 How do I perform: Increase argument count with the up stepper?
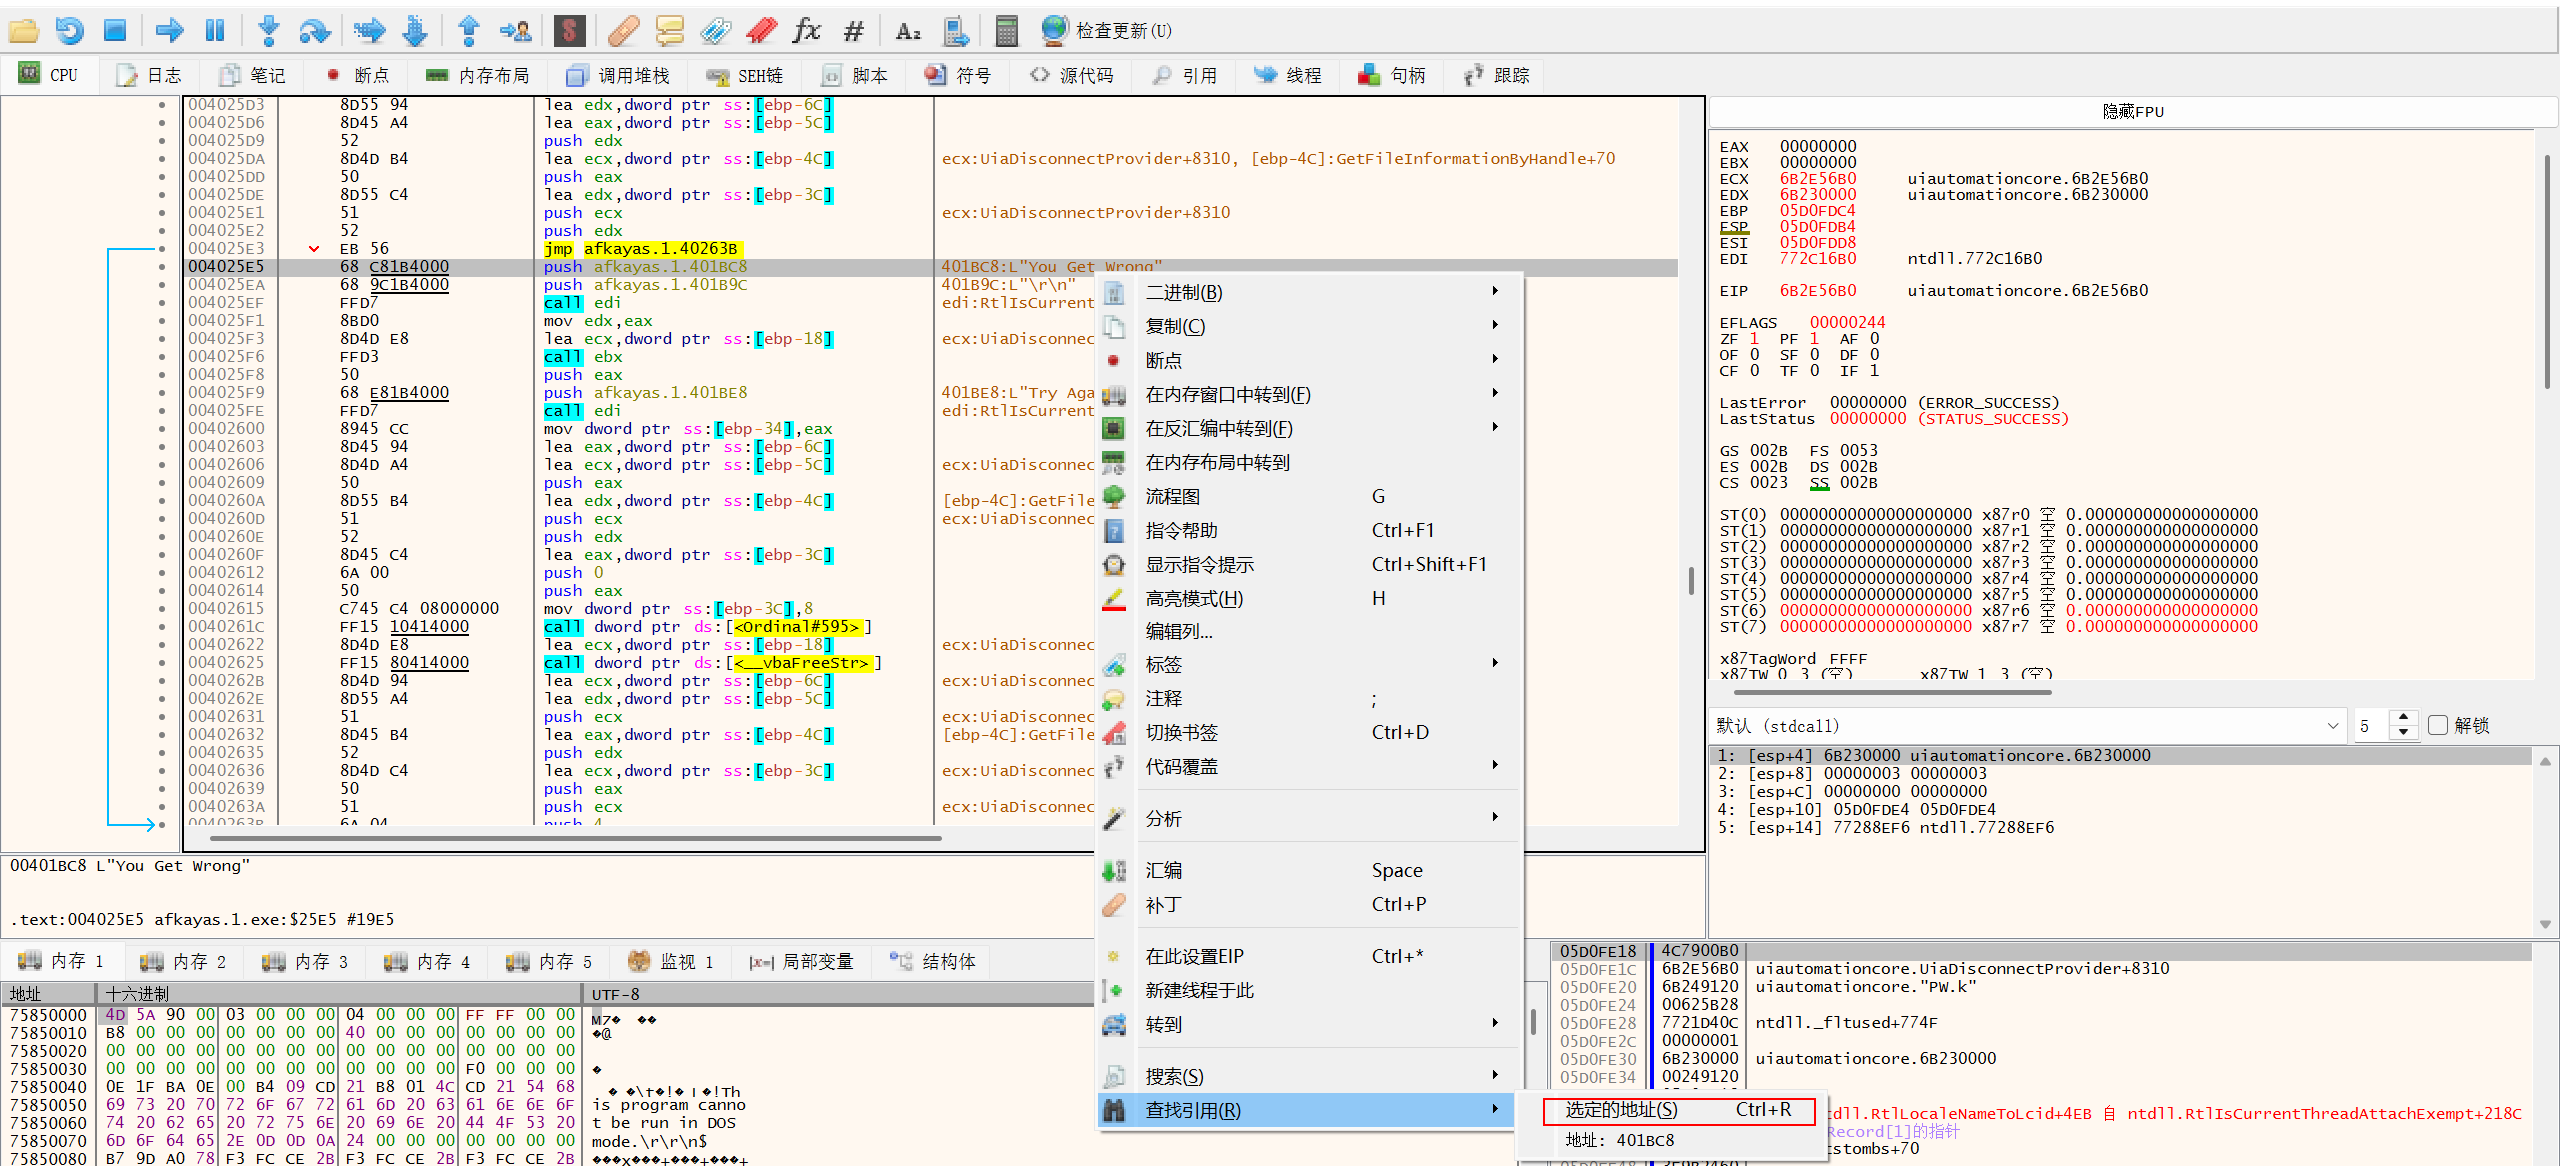coord(2404,718)
